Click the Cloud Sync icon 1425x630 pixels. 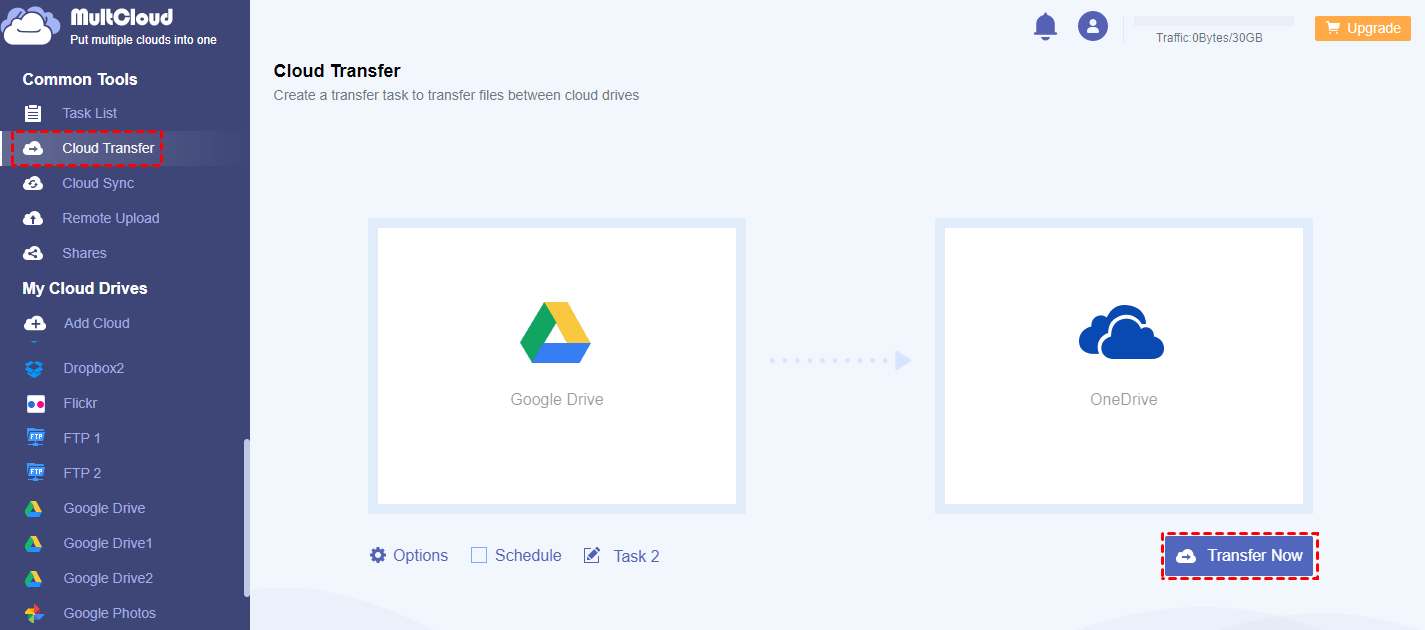(x=33, y=183)
